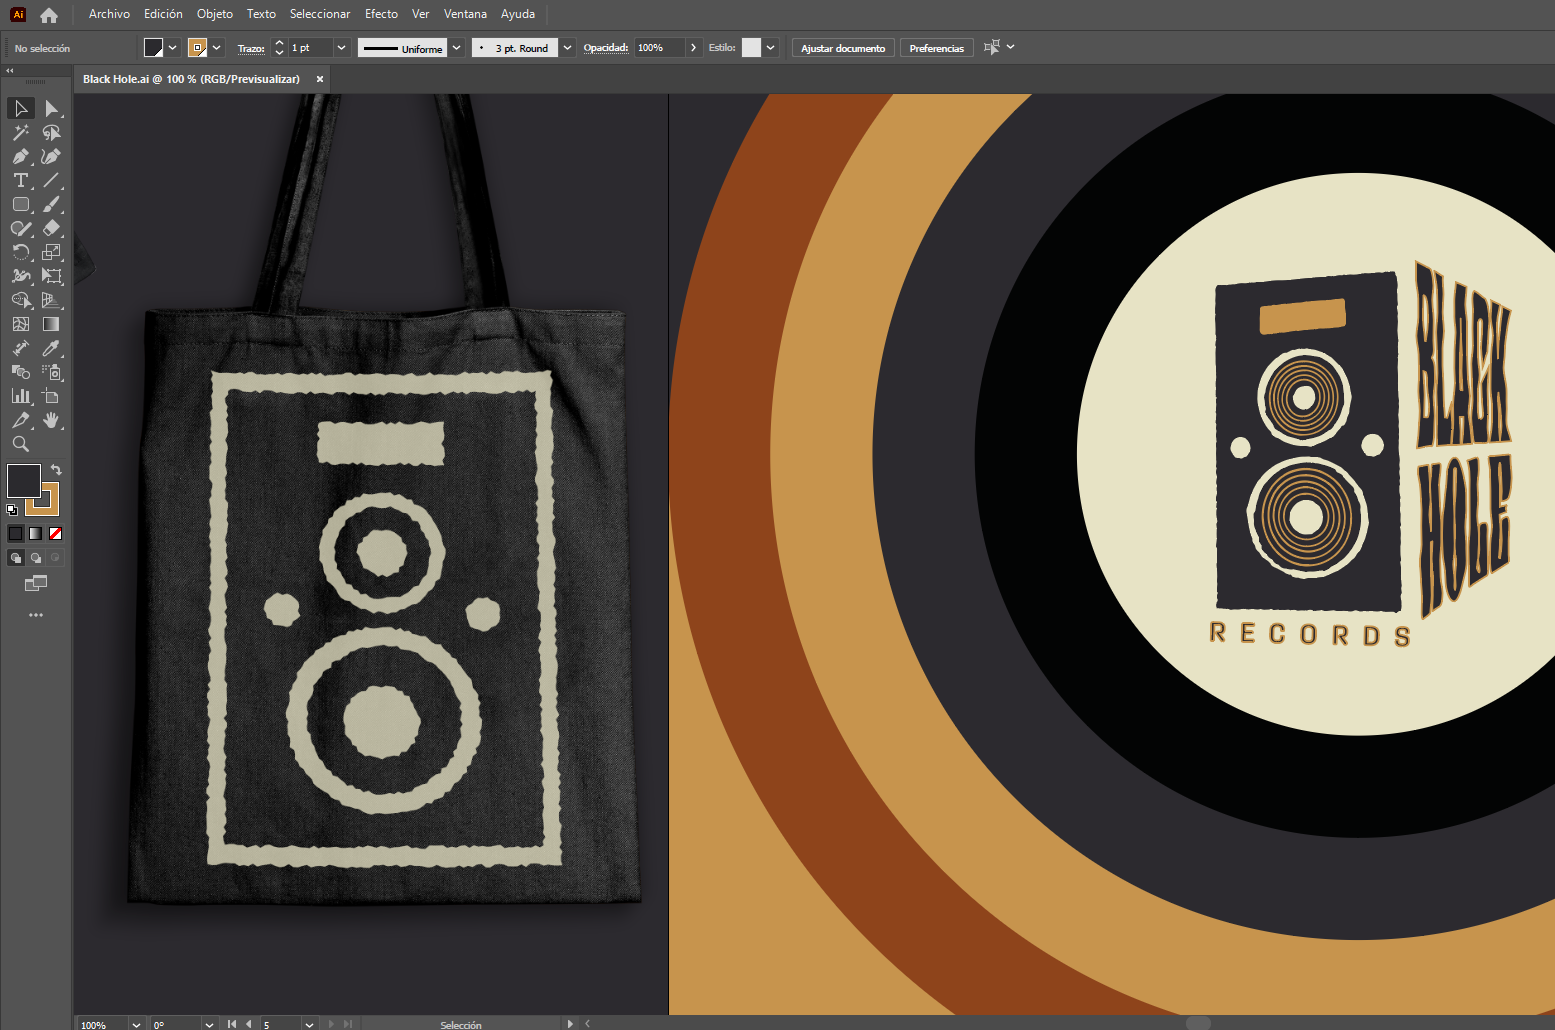
Task: Open the Objeto menu
Action: (215, 14)
